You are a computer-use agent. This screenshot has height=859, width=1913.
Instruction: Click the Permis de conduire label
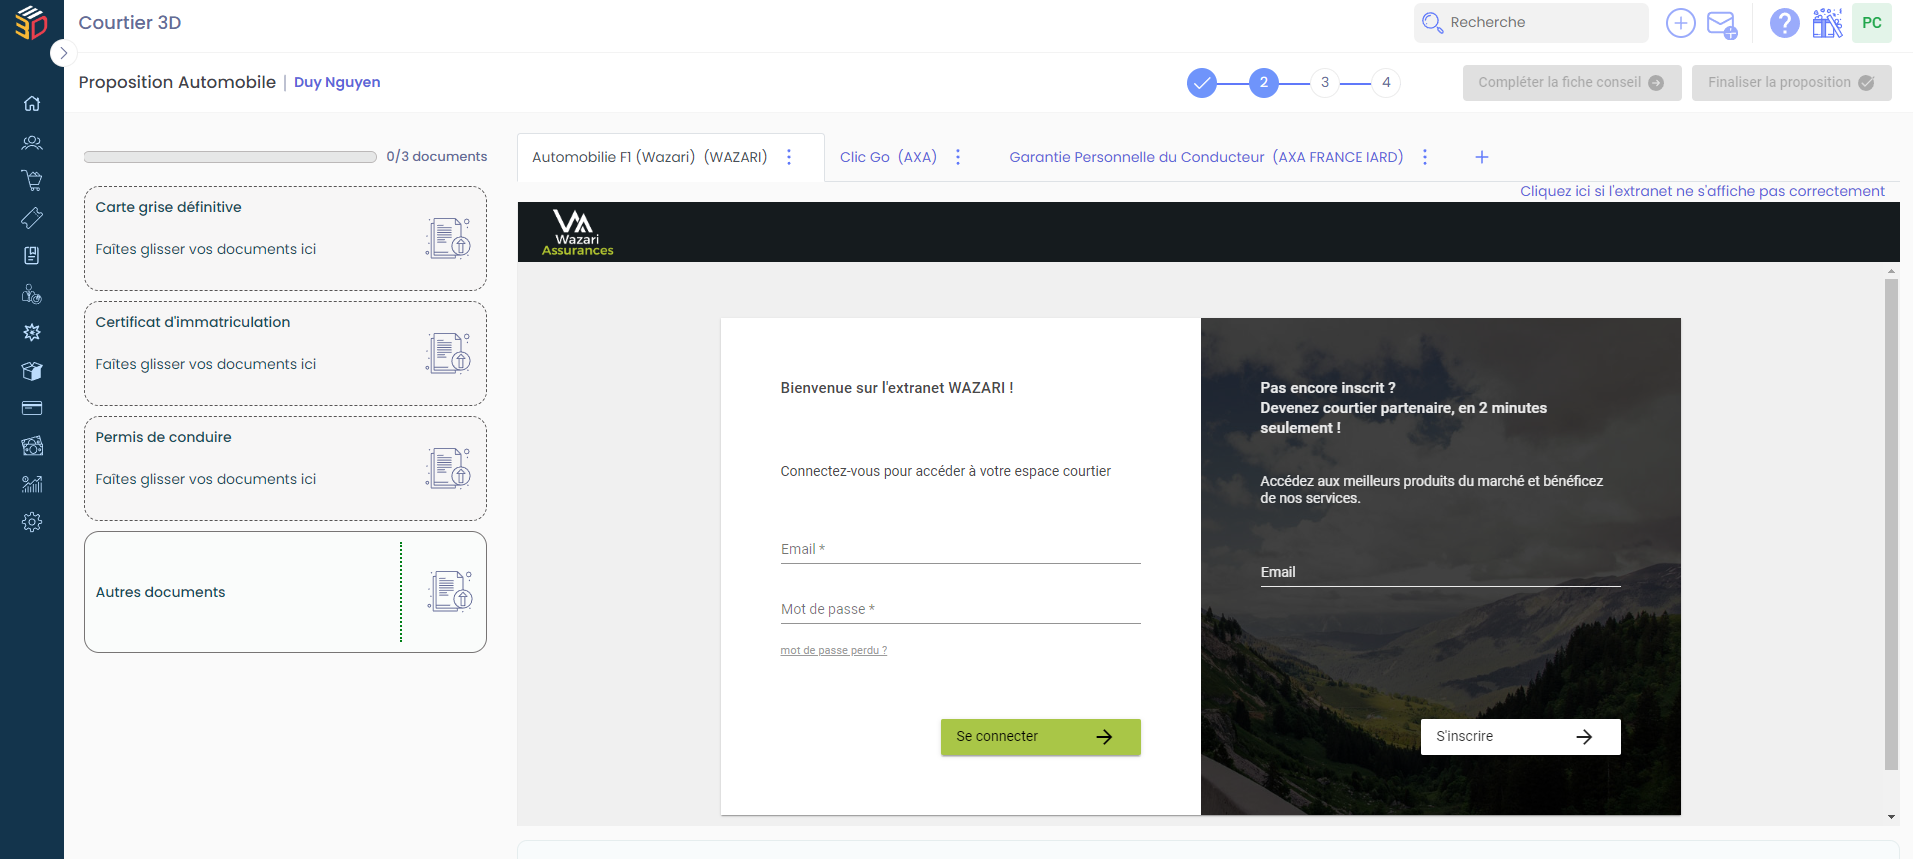pyautogui.click(x=163, y=437)
